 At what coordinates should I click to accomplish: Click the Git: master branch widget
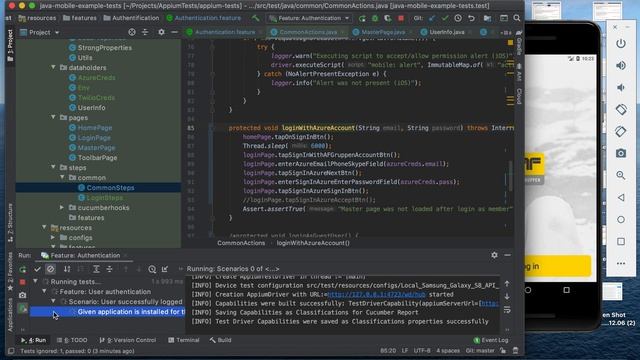480,351
